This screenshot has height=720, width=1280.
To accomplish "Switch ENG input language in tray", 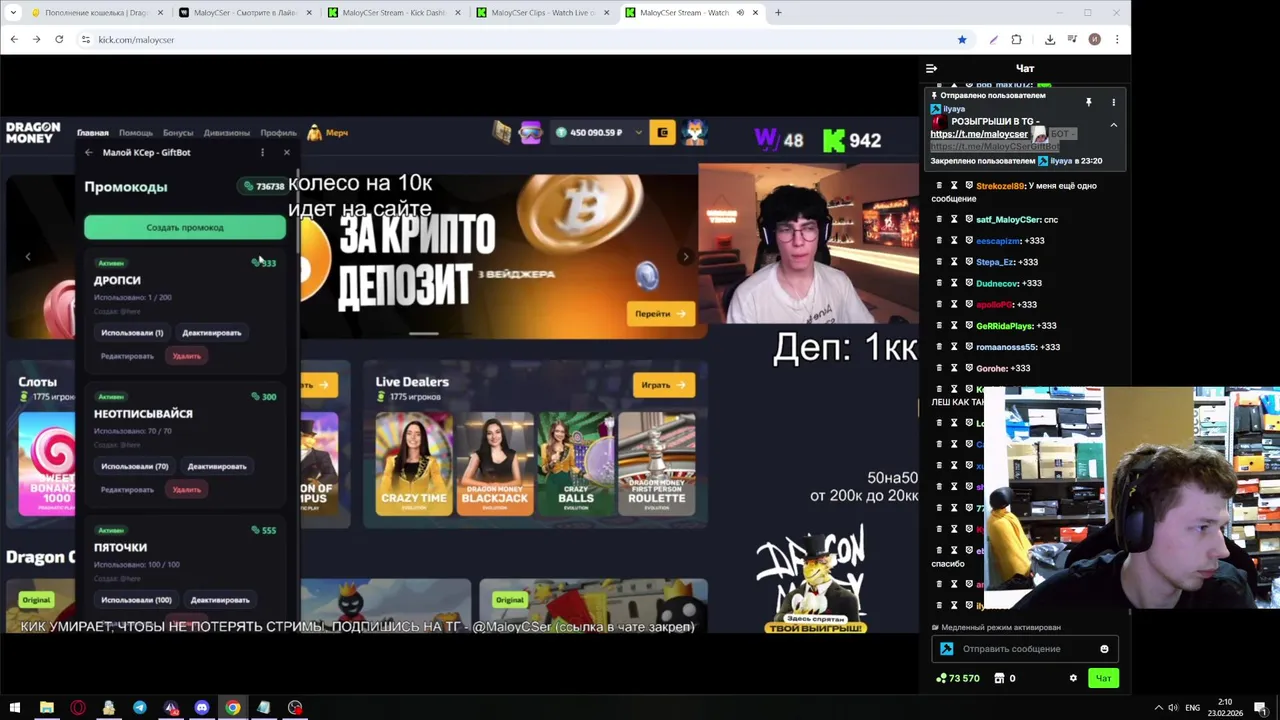I will pyautogui.click(x=1192, y=707).
